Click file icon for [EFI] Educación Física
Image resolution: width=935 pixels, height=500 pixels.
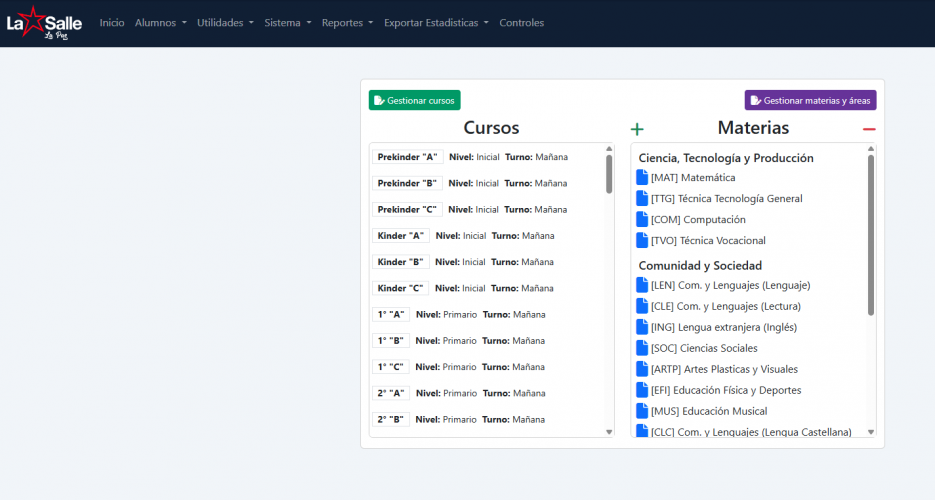642,390
